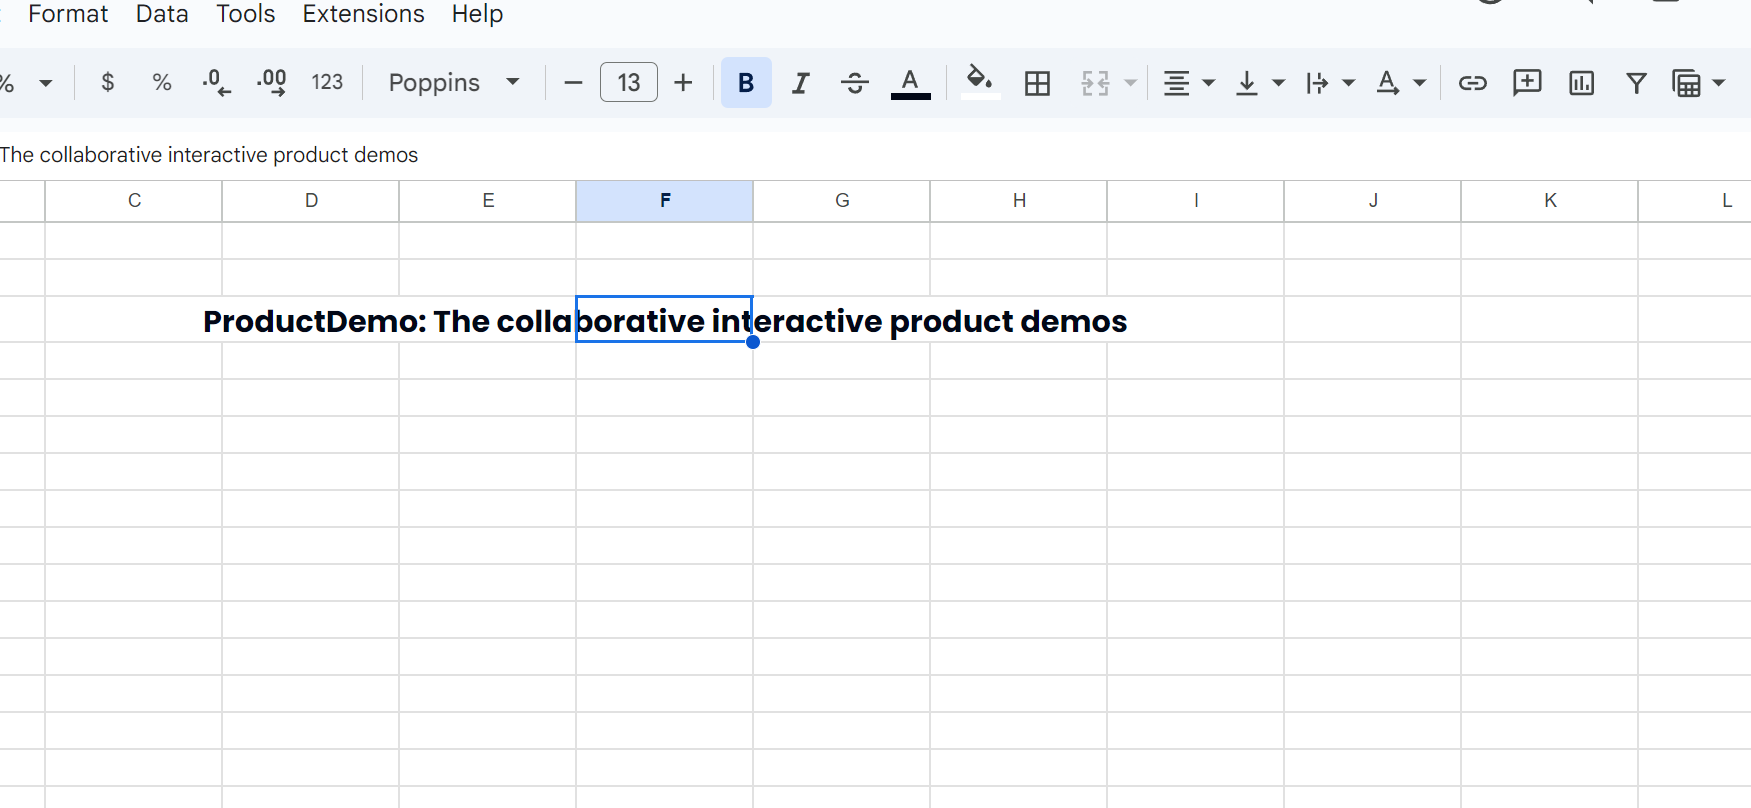Viewport: 1751px width, 808px height.
Task: Format as percent icon
Action: click(x=162, y=83)
